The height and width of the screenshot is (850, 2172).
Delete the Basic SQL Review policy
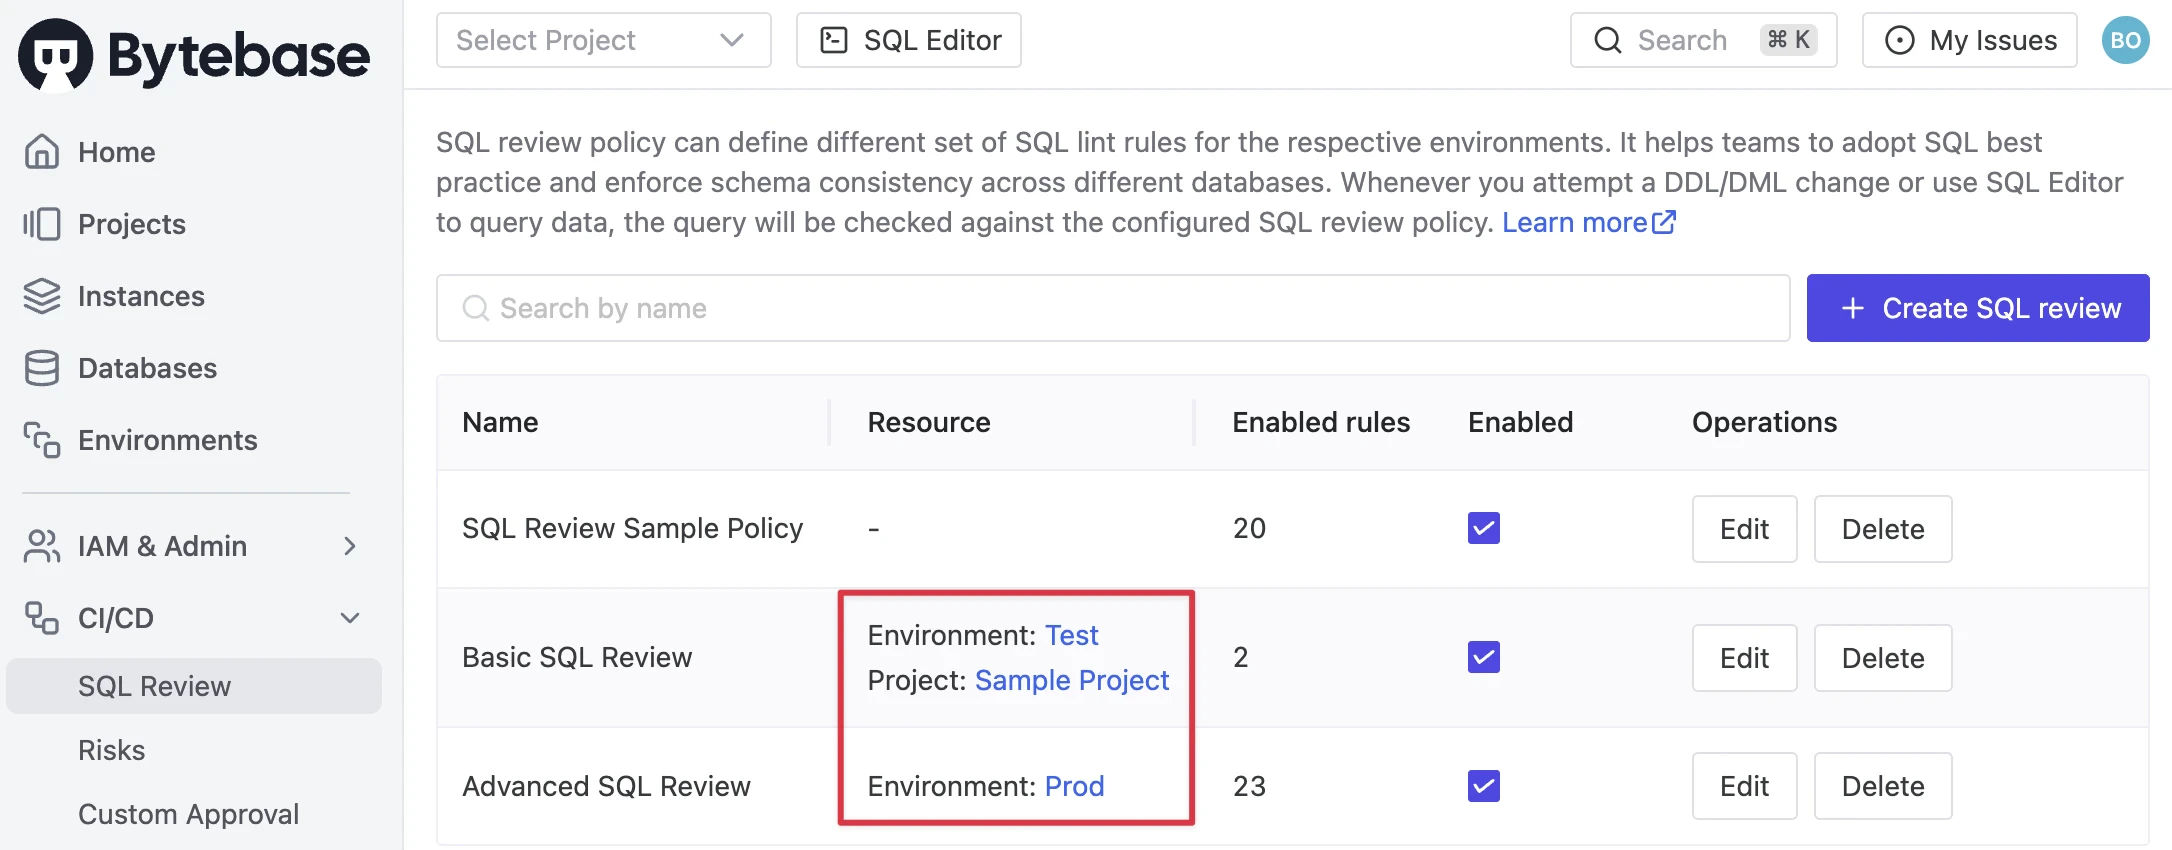(x=1883, y=658)
